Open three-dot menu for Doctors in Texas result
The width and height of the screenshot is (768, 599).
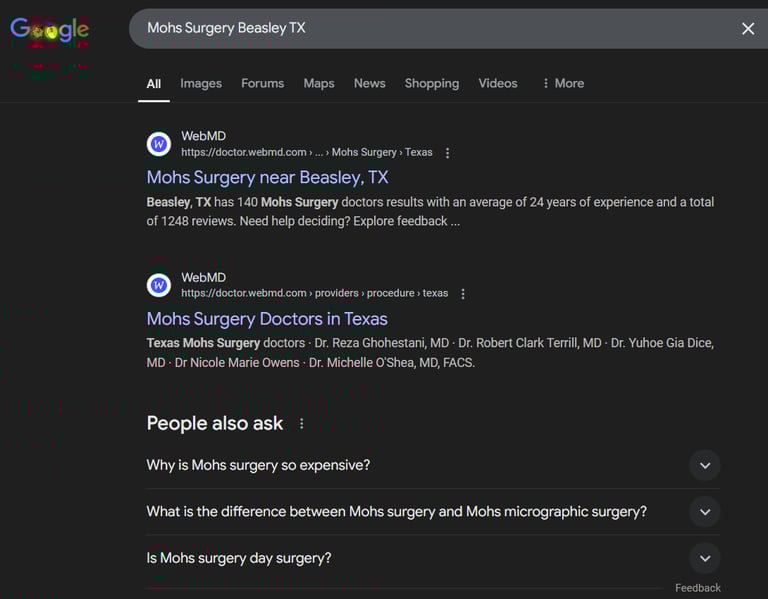463,293
